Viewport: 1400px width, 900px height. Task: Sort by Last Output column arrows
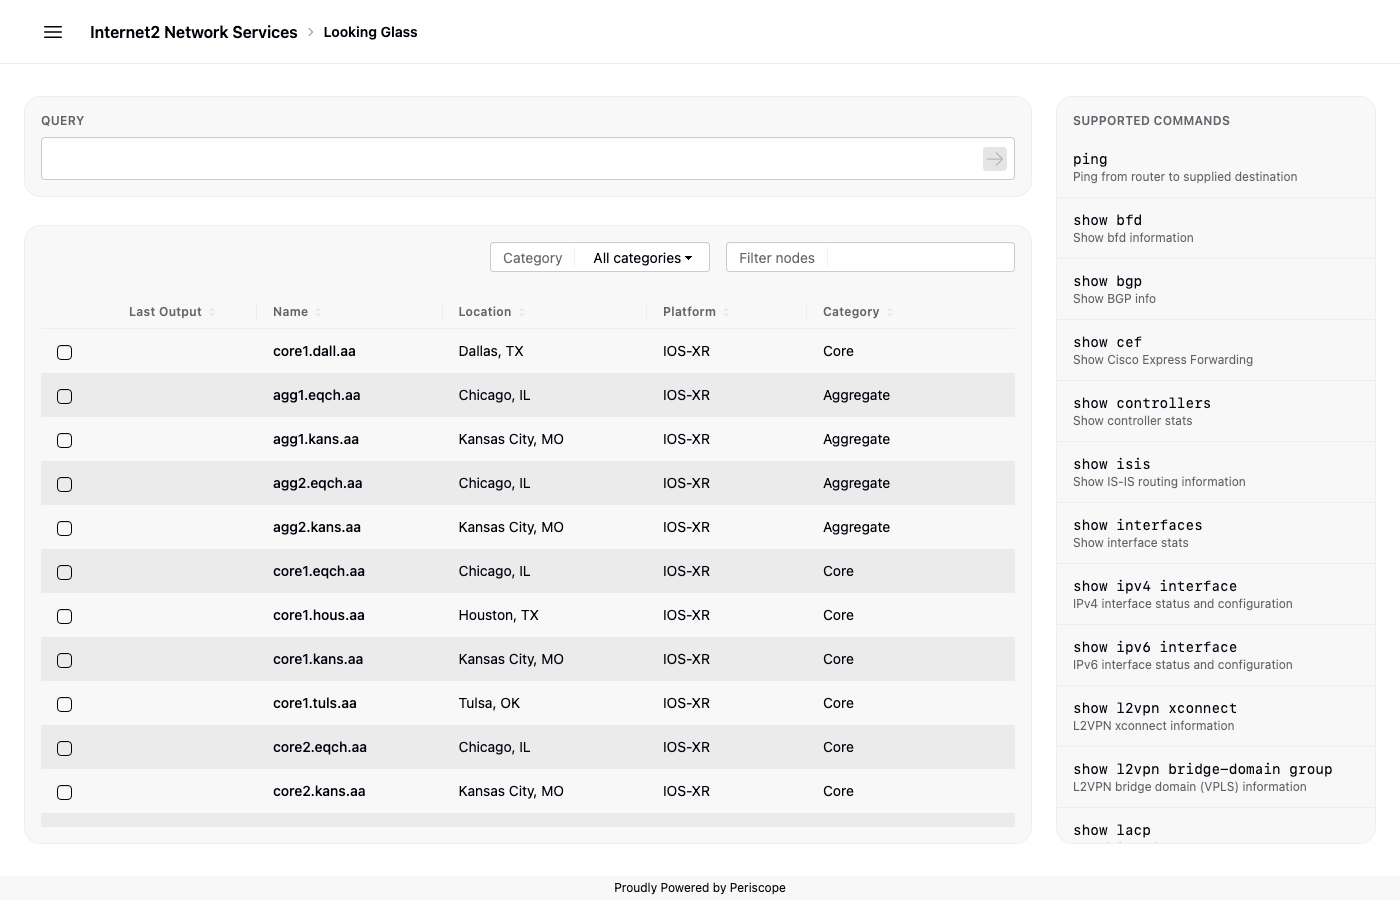pyautogui.click(x=212, y=312)
